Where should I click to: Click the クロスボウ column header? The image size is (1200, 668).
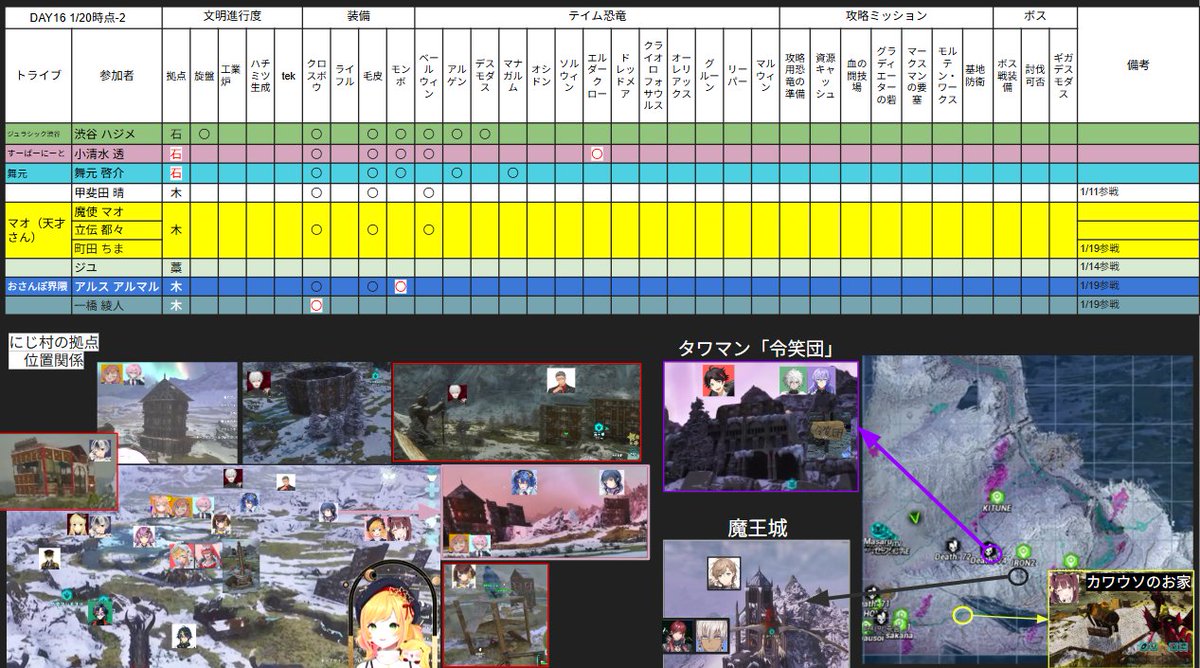pyautogui.click(x=316, y=75)
